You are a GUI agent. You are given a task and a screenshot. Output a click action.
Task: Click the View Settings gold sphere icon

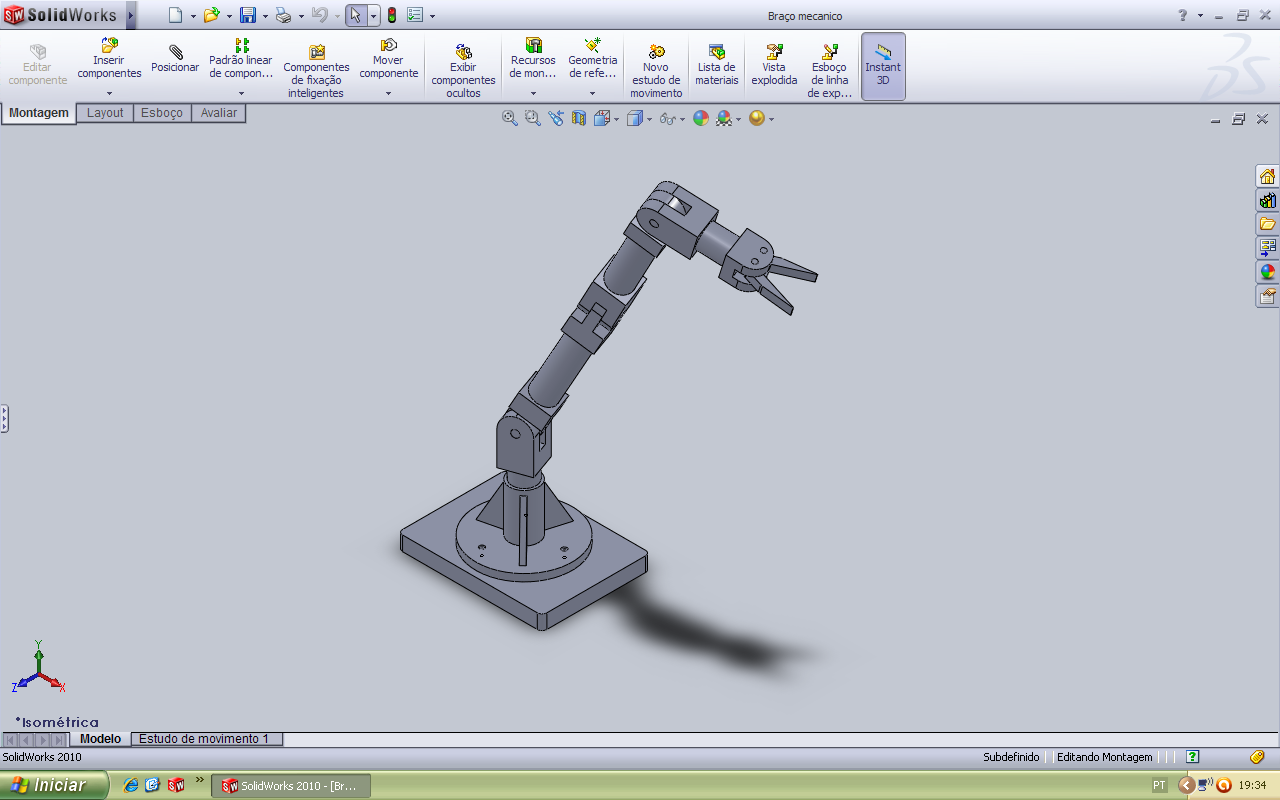(757, 118)
